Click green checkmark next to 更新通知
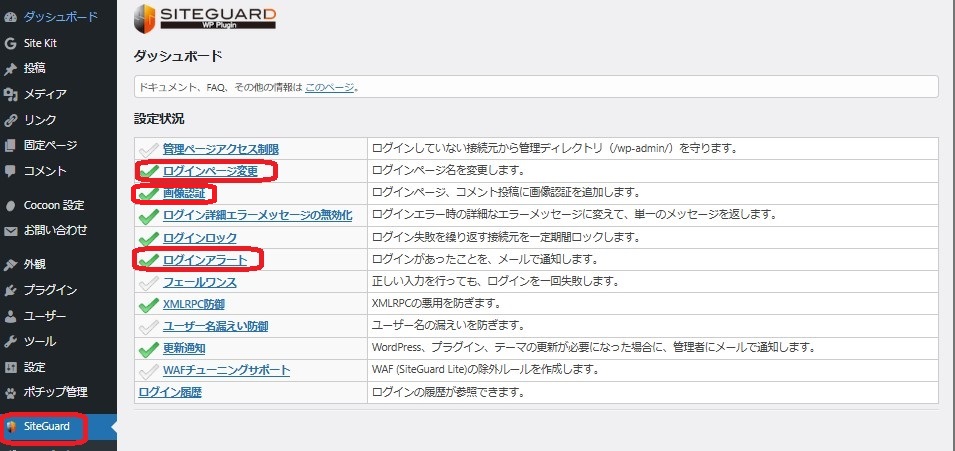Screen dimensions: 955x451 coord(148,348)
